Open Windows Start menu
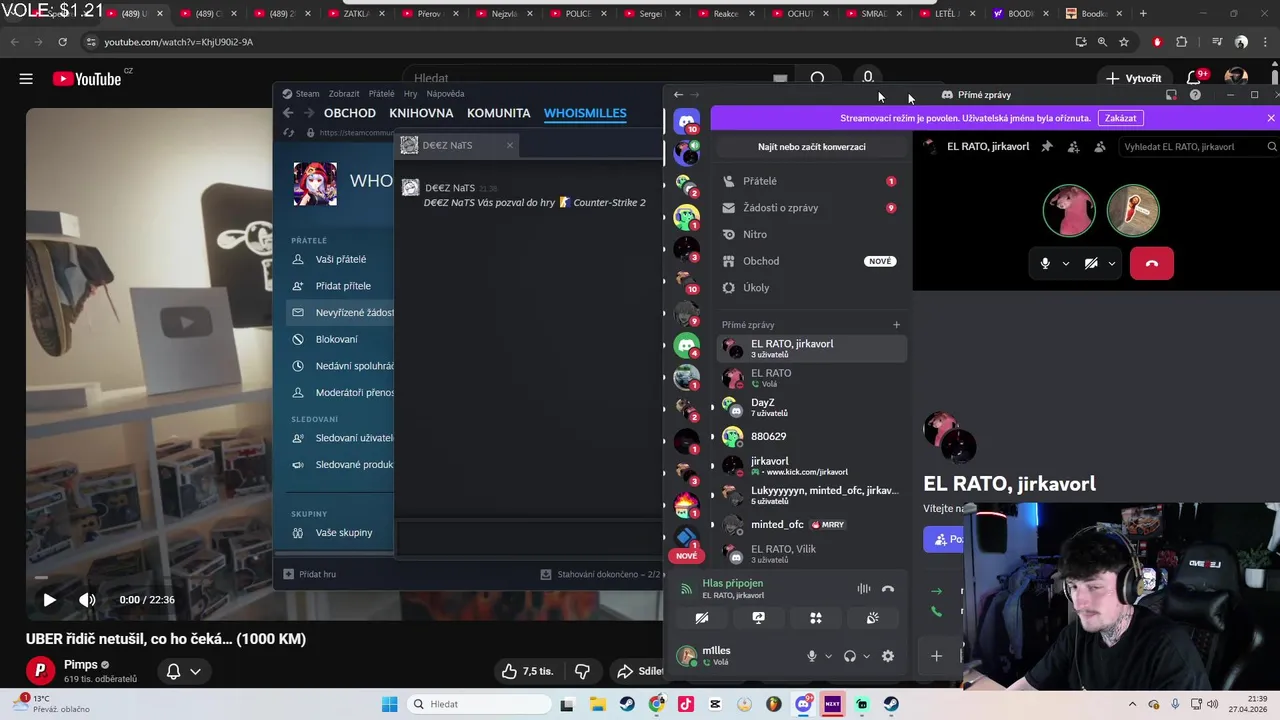 click(389, 704)
